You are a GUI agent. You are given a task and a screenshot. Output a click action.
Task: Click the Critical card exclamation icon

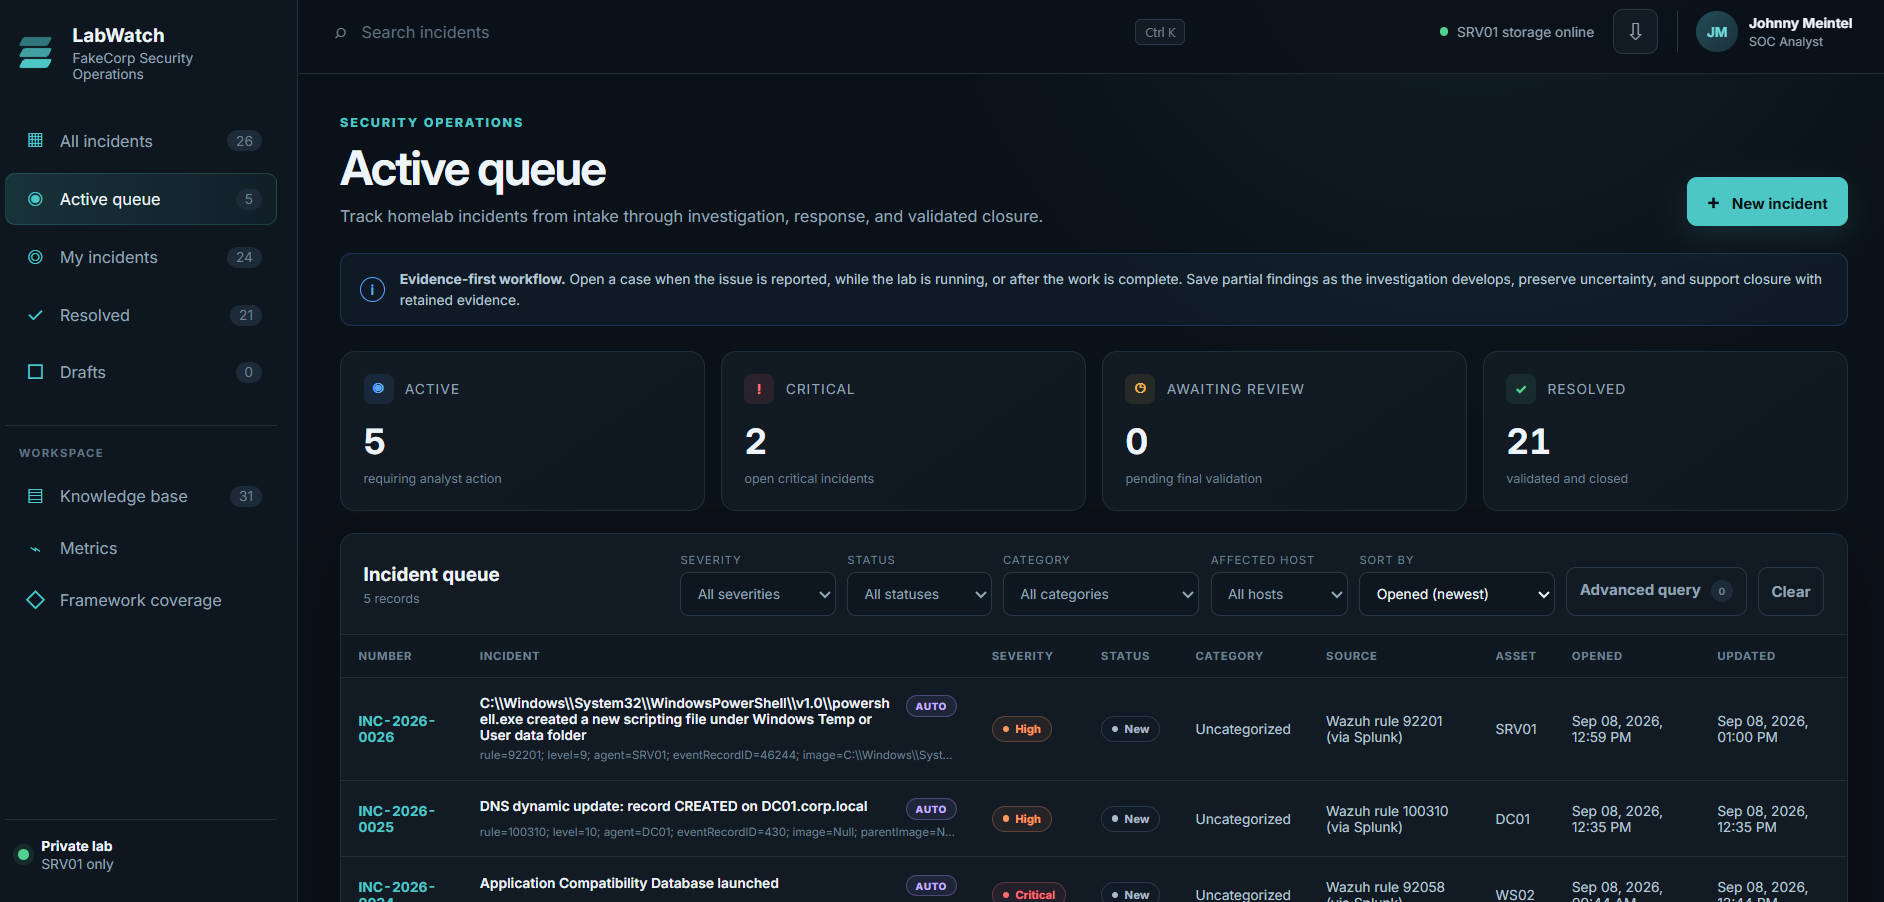pyautogui.click(x=759, y=389)
